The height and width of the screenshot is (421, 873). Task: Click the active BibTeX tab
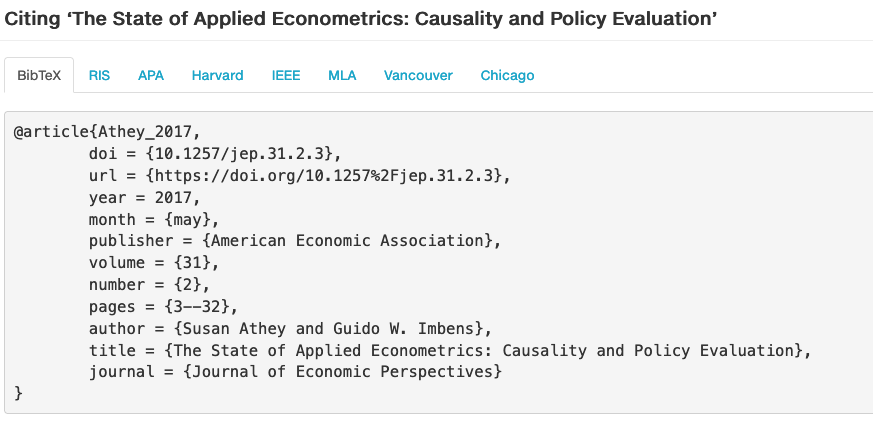(x=39, y=75)
